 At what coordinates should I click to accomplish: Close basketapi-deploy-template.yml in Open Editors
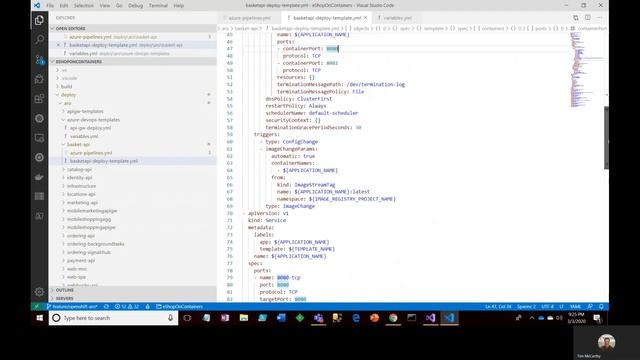click(x=58, y=45)
